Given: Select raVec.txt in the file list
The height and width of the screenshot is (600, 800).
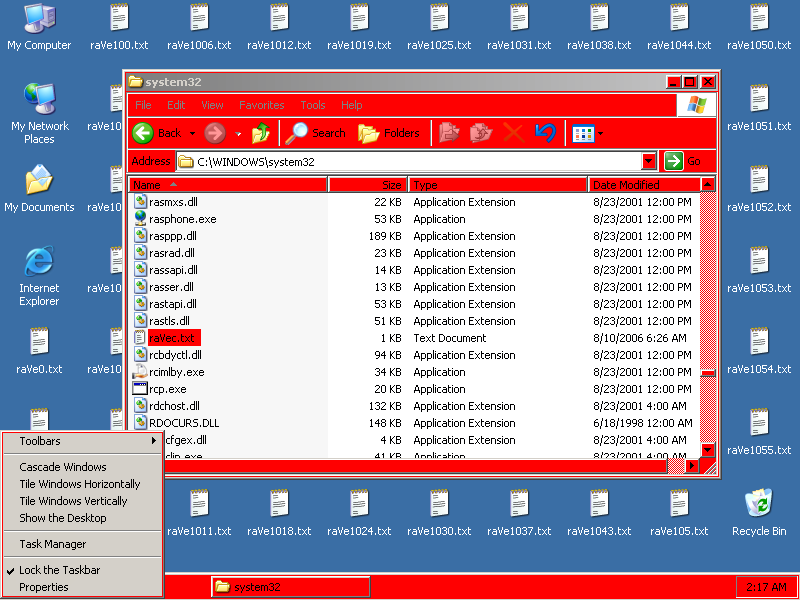Looking at the screenshot, I should pos(172,338).
